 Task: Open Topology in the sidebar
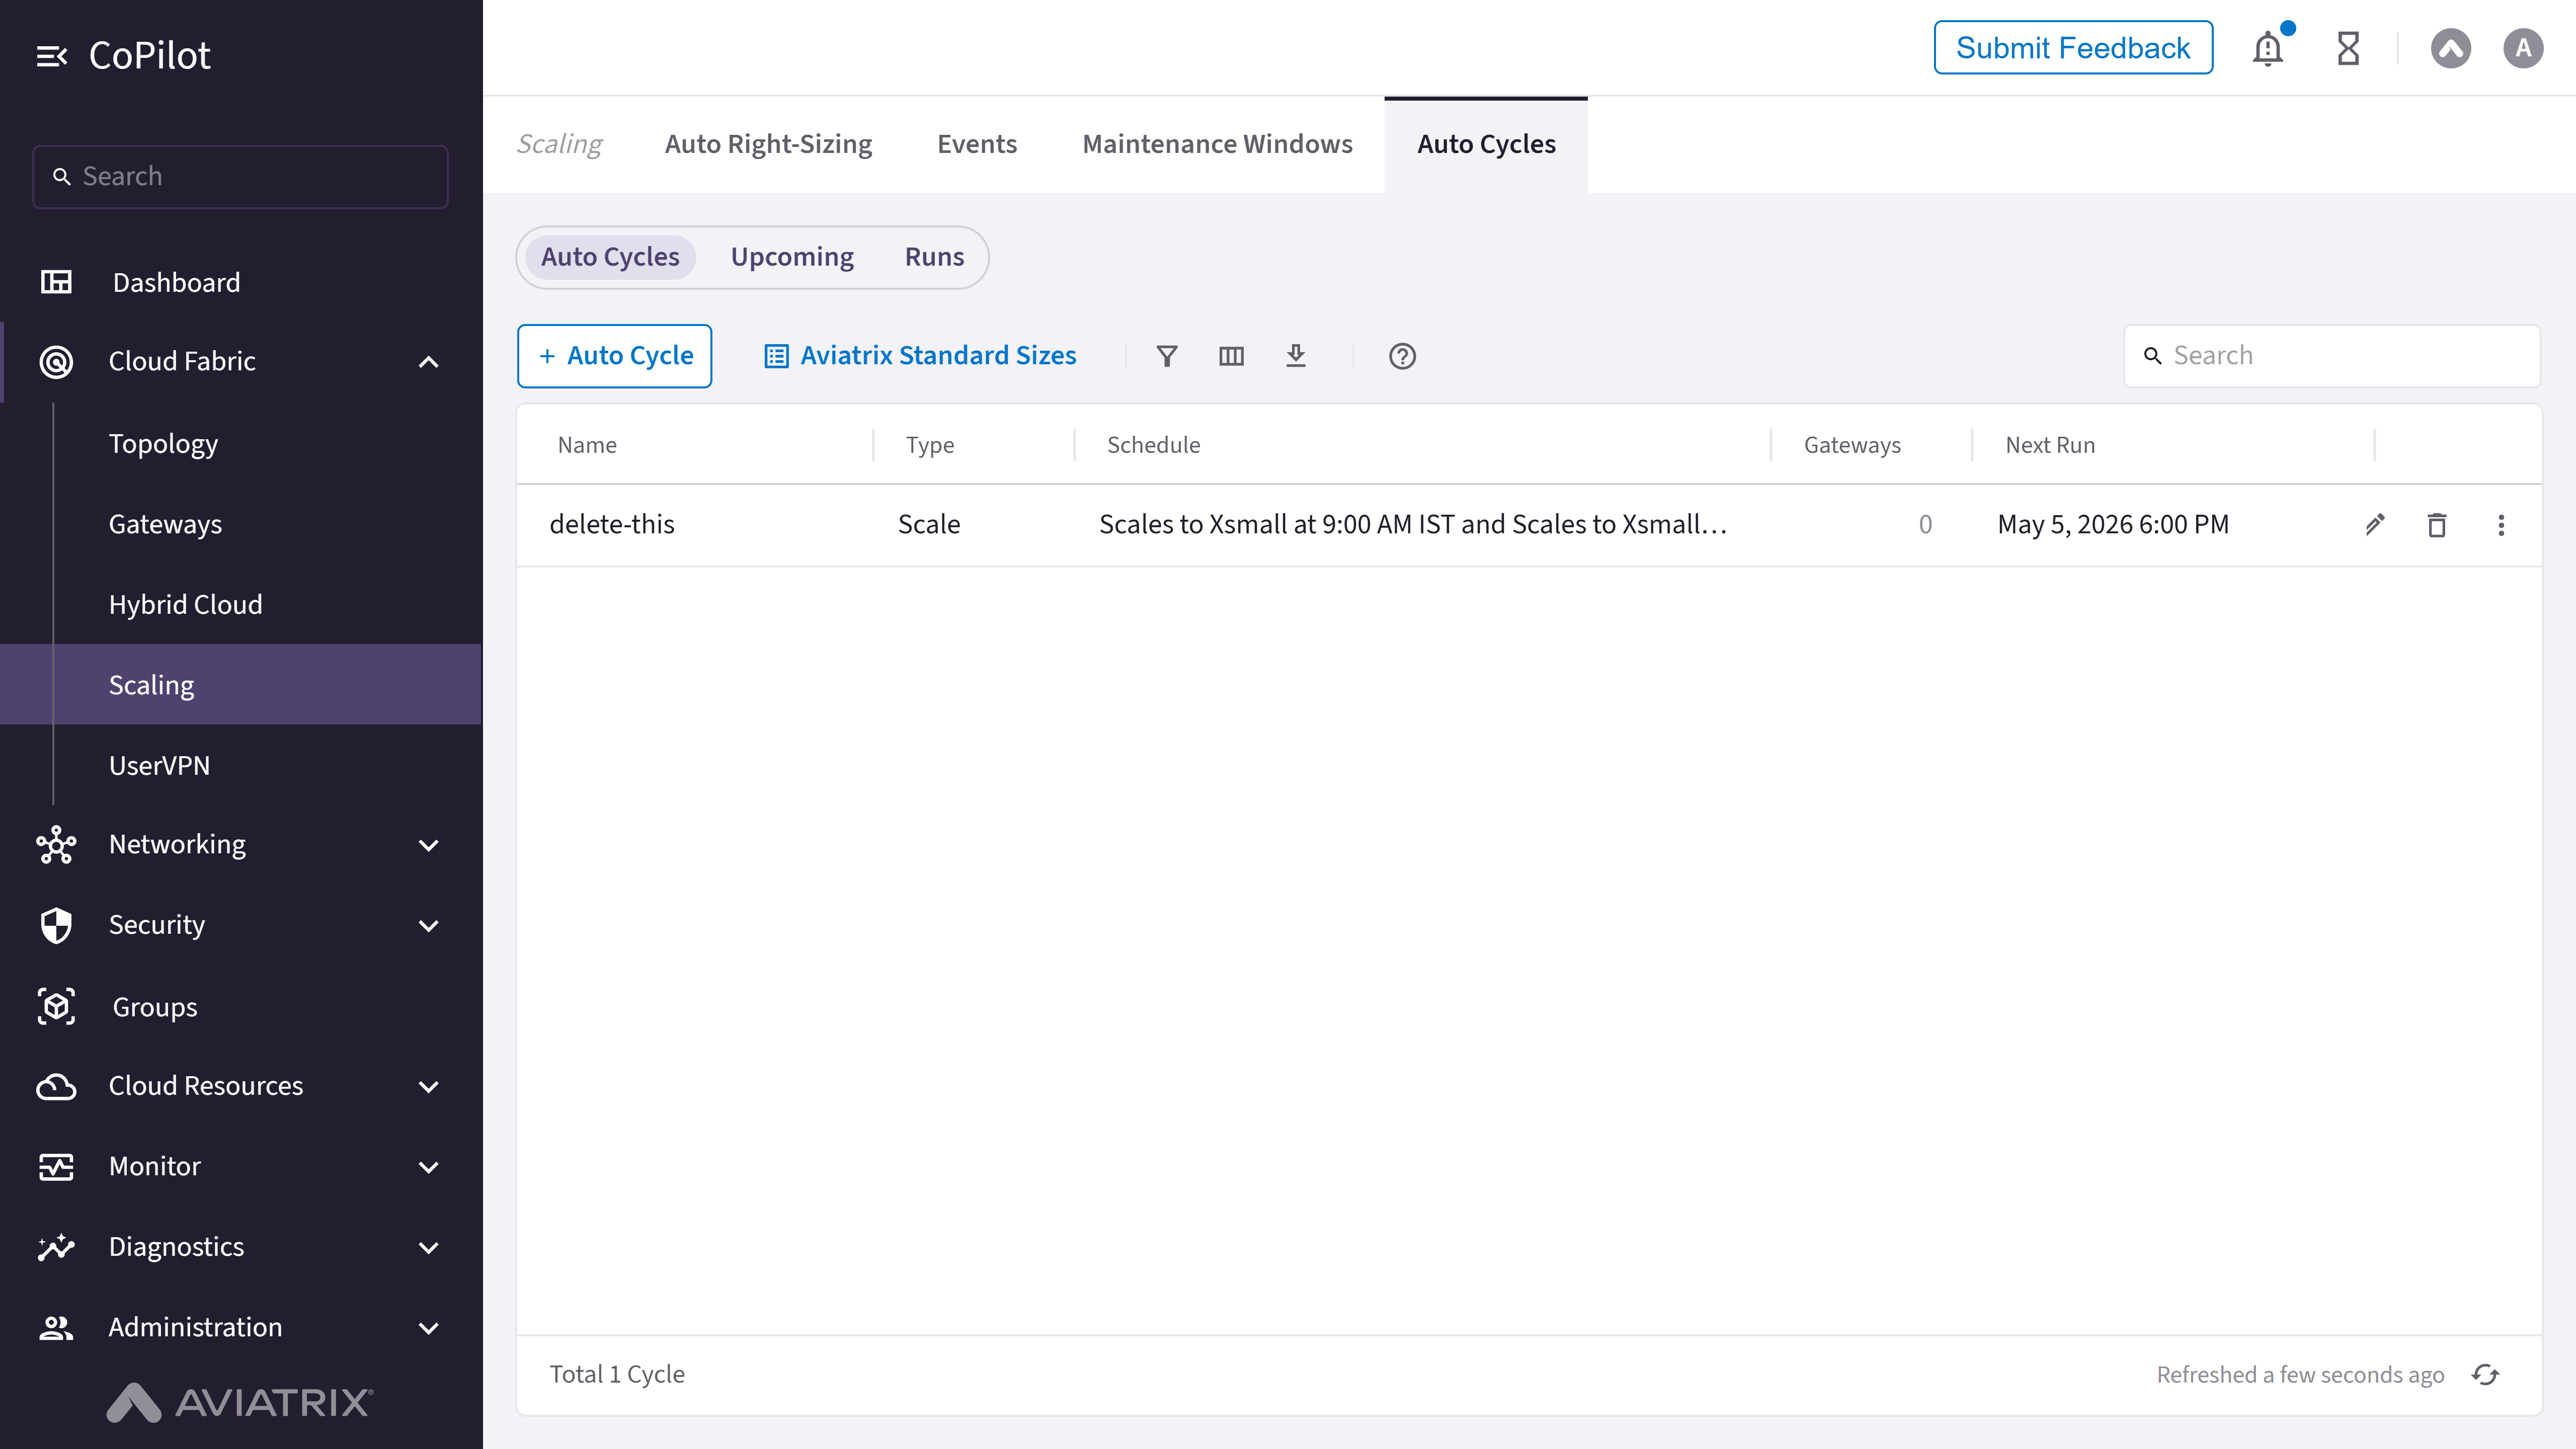163,444
